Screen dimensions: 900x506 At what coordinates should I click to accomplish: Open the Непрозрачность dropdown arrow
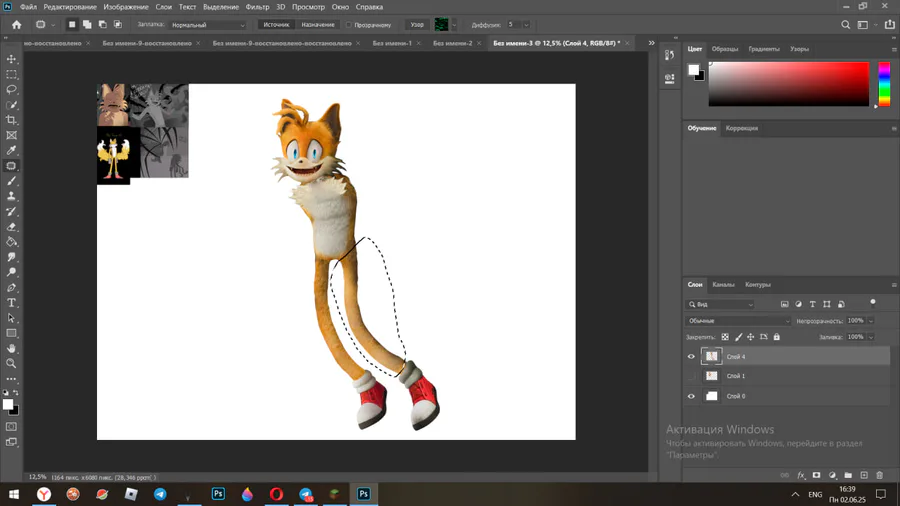(871, 321)
